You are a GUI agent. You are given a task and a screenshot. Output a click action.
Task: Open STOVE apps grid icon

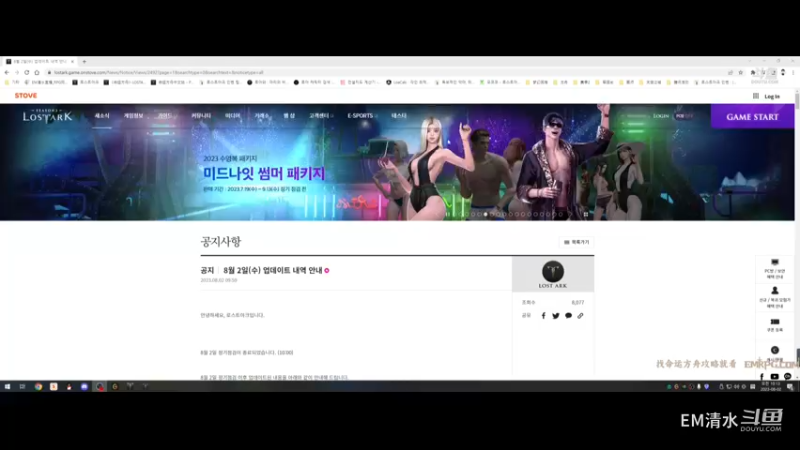(x=756, y=96)
